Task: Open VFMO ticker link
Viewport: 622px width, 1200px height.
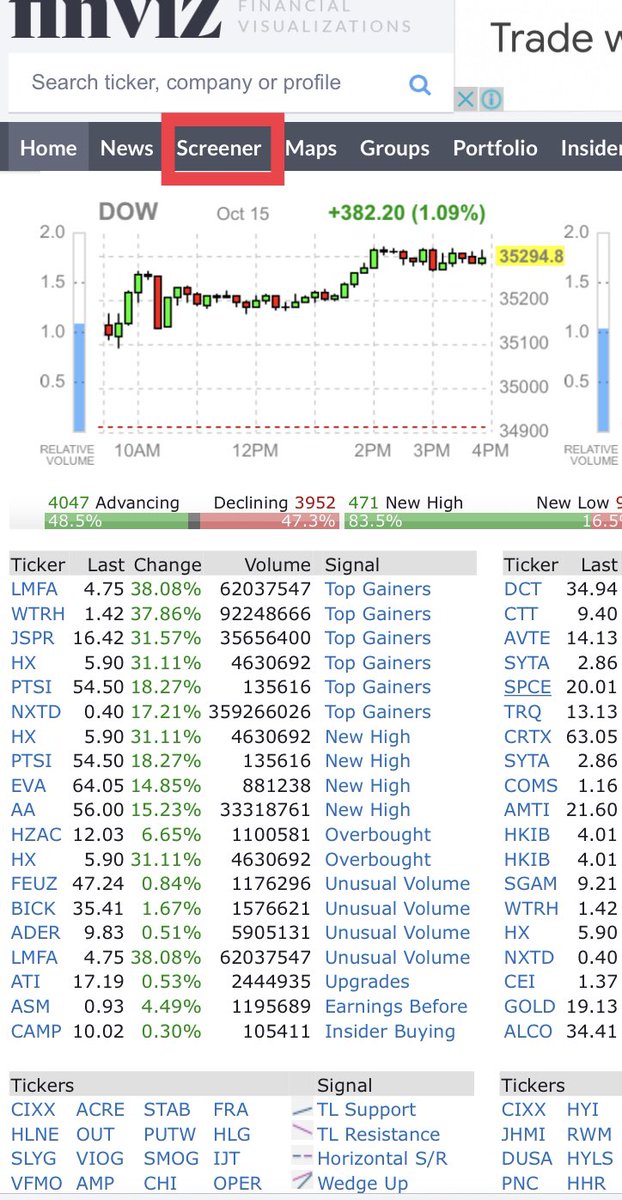Action: pyautogui.click(x=37, y=1183)
